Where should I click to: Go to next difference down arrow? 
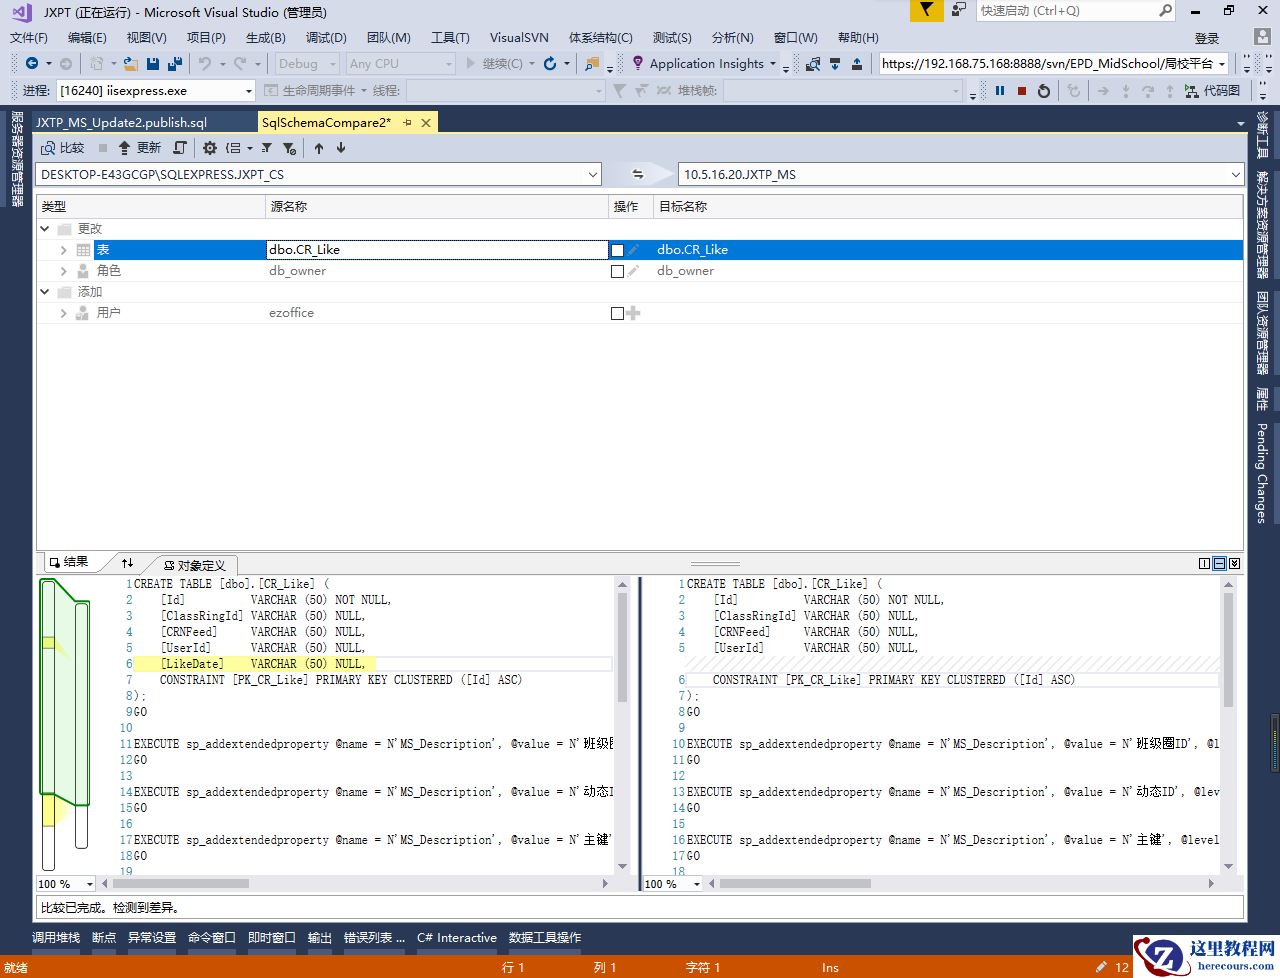tap(341, 148)
